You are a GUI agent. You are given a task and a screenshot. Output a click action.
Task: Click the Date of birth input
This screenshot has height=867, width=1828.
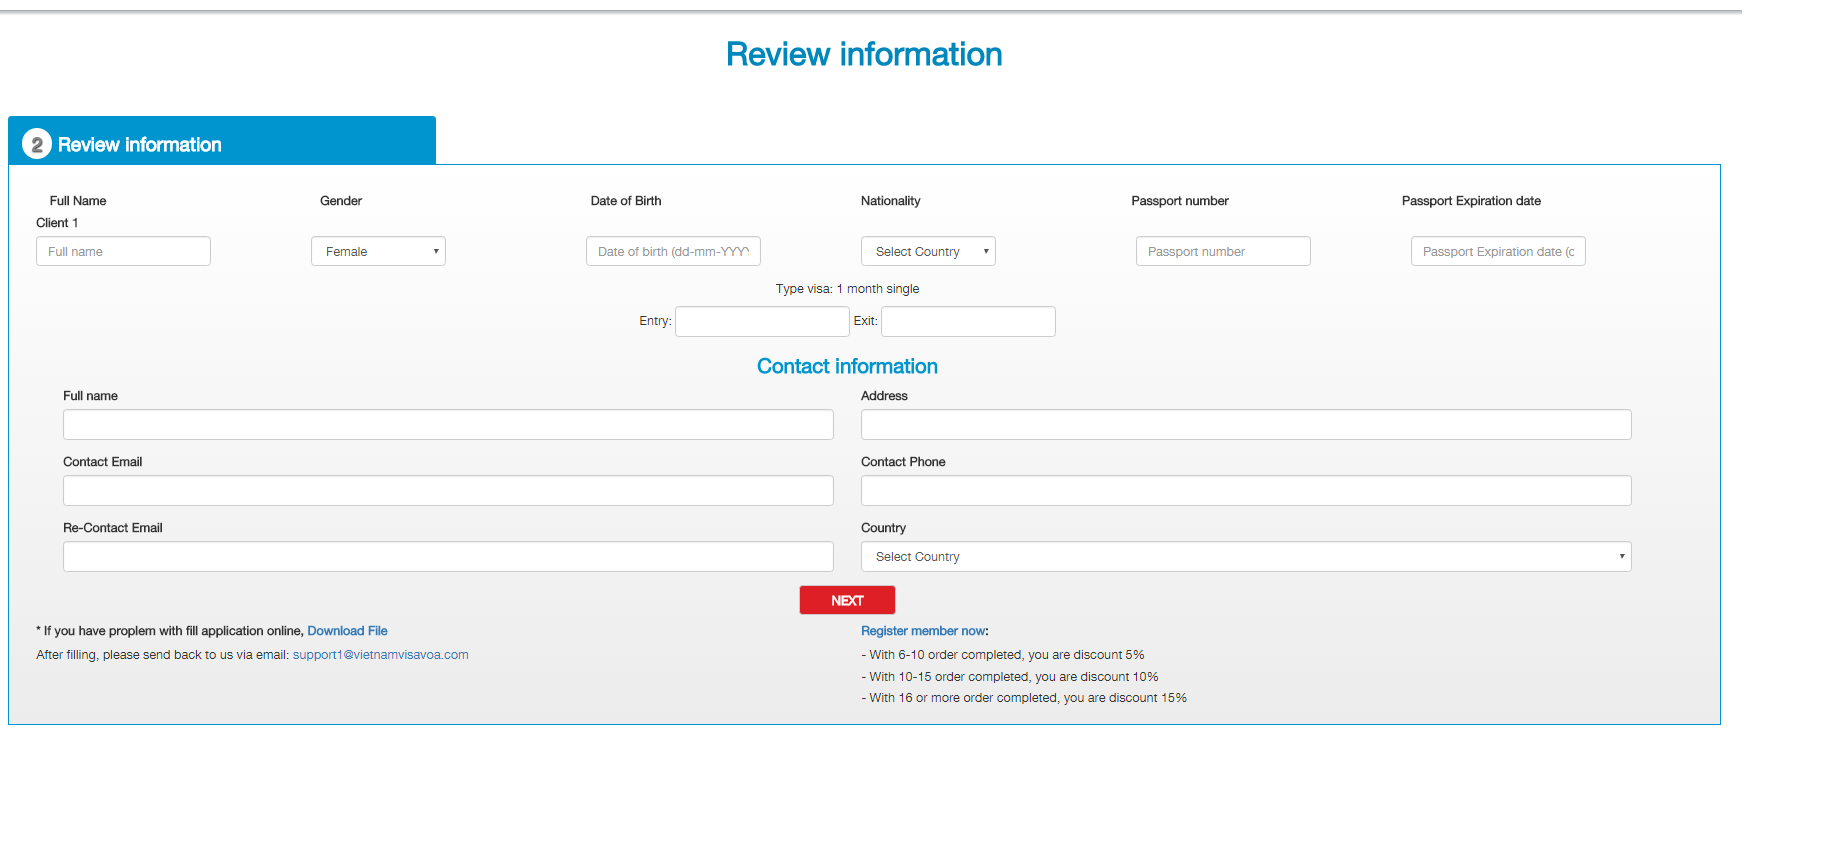673,252
